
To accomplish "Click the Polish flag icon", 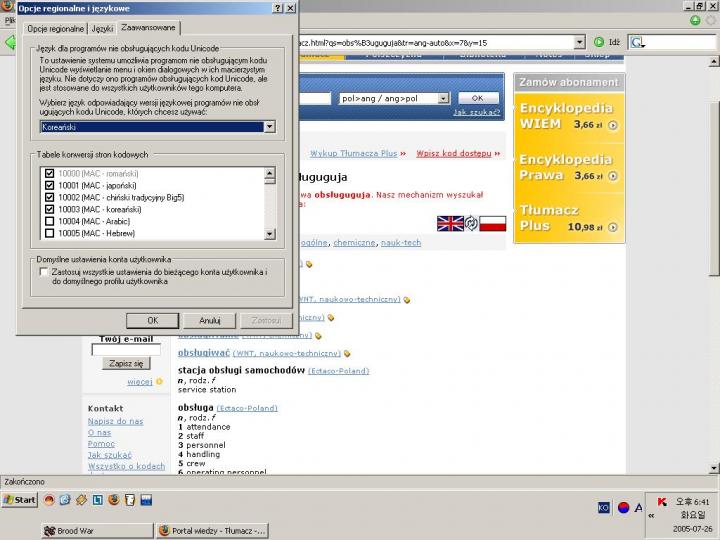I will click(493, 224).
